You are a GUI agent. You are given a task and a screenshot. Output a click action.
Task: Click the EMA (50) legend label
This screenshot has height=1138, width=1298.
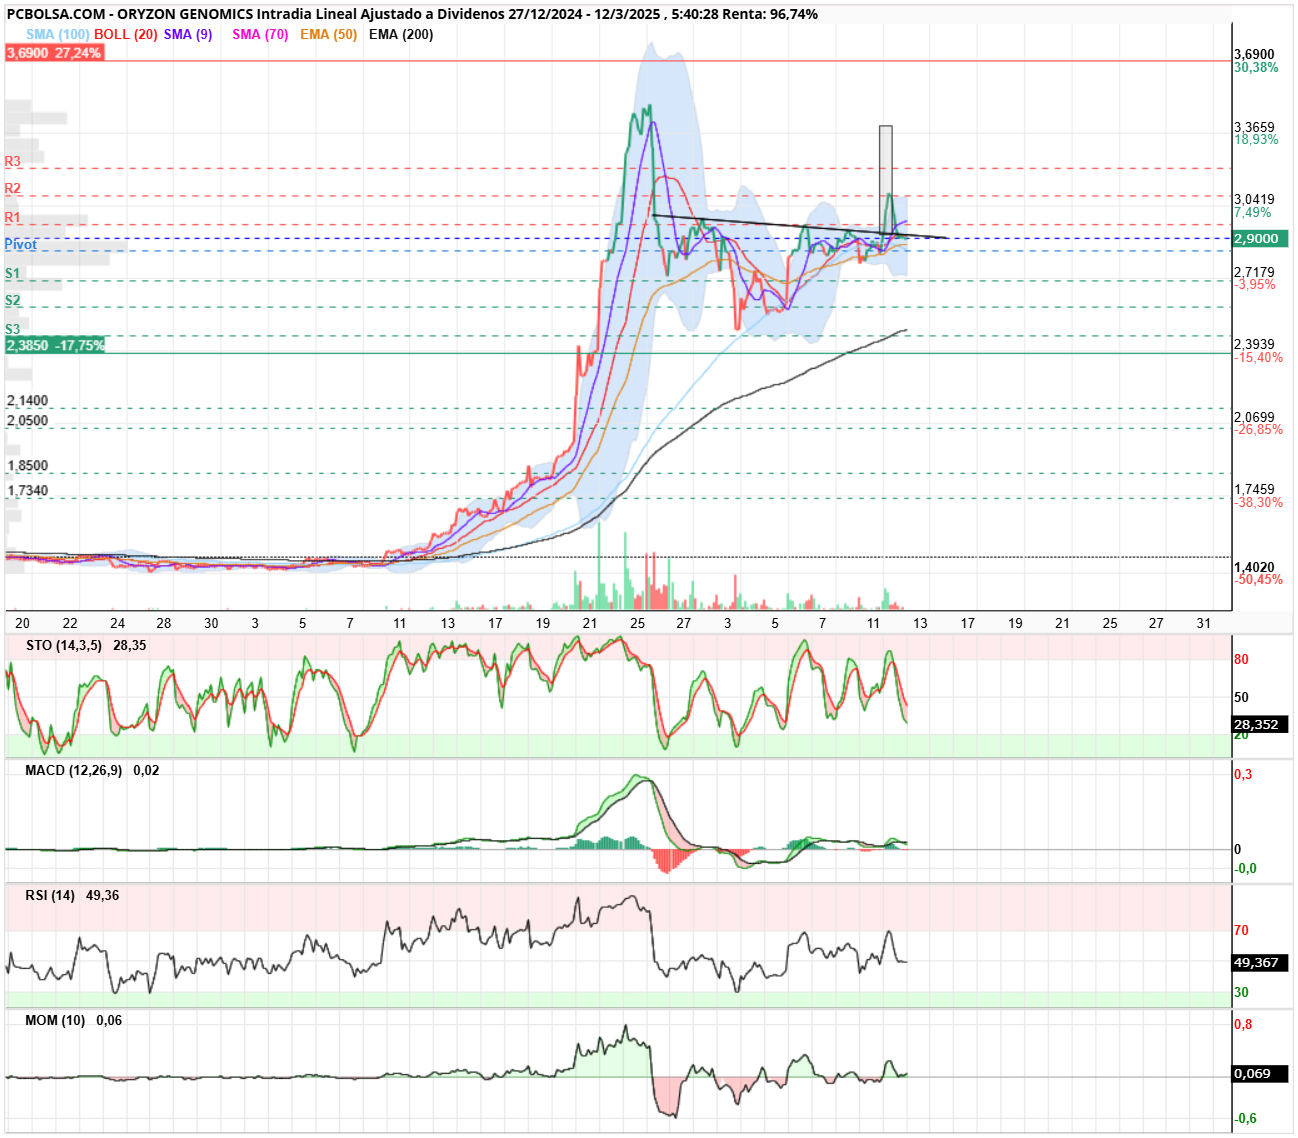328,34
